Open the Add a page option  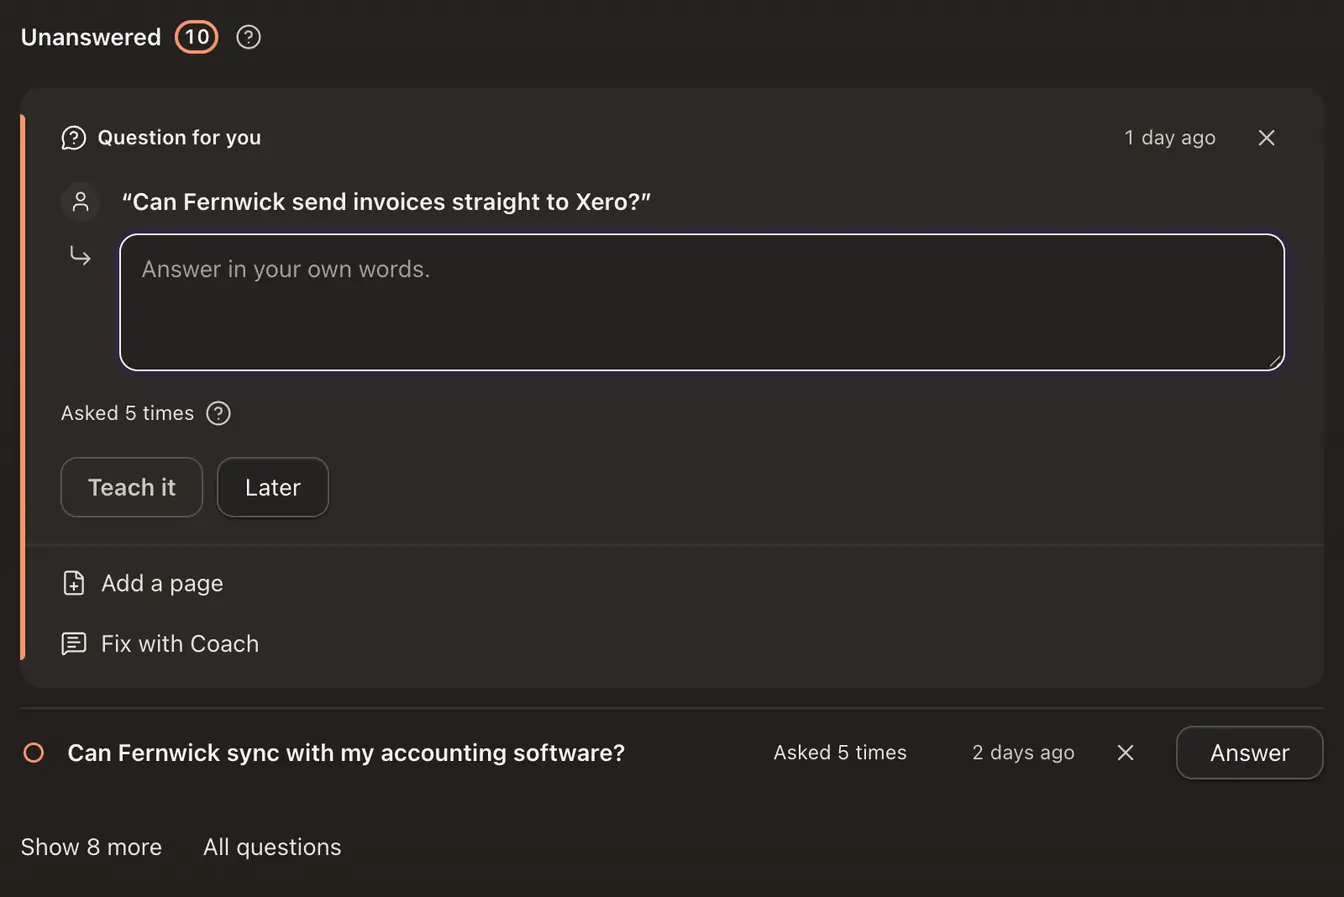click(142, 583)
